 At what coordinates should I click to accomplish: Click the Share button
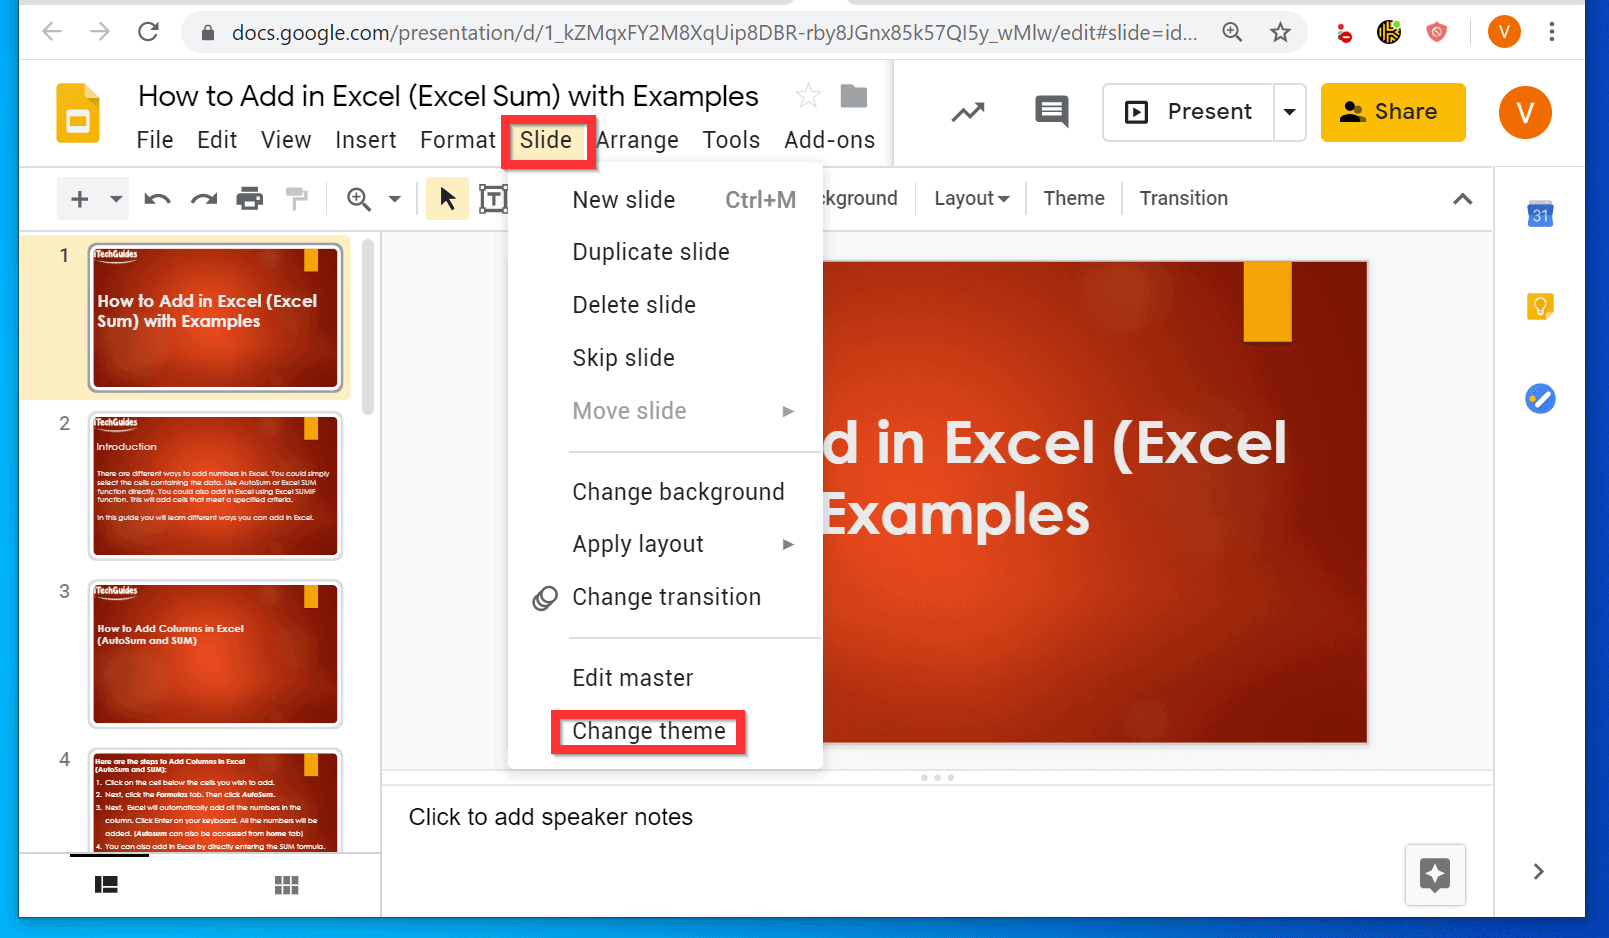tap(1393, 112)
